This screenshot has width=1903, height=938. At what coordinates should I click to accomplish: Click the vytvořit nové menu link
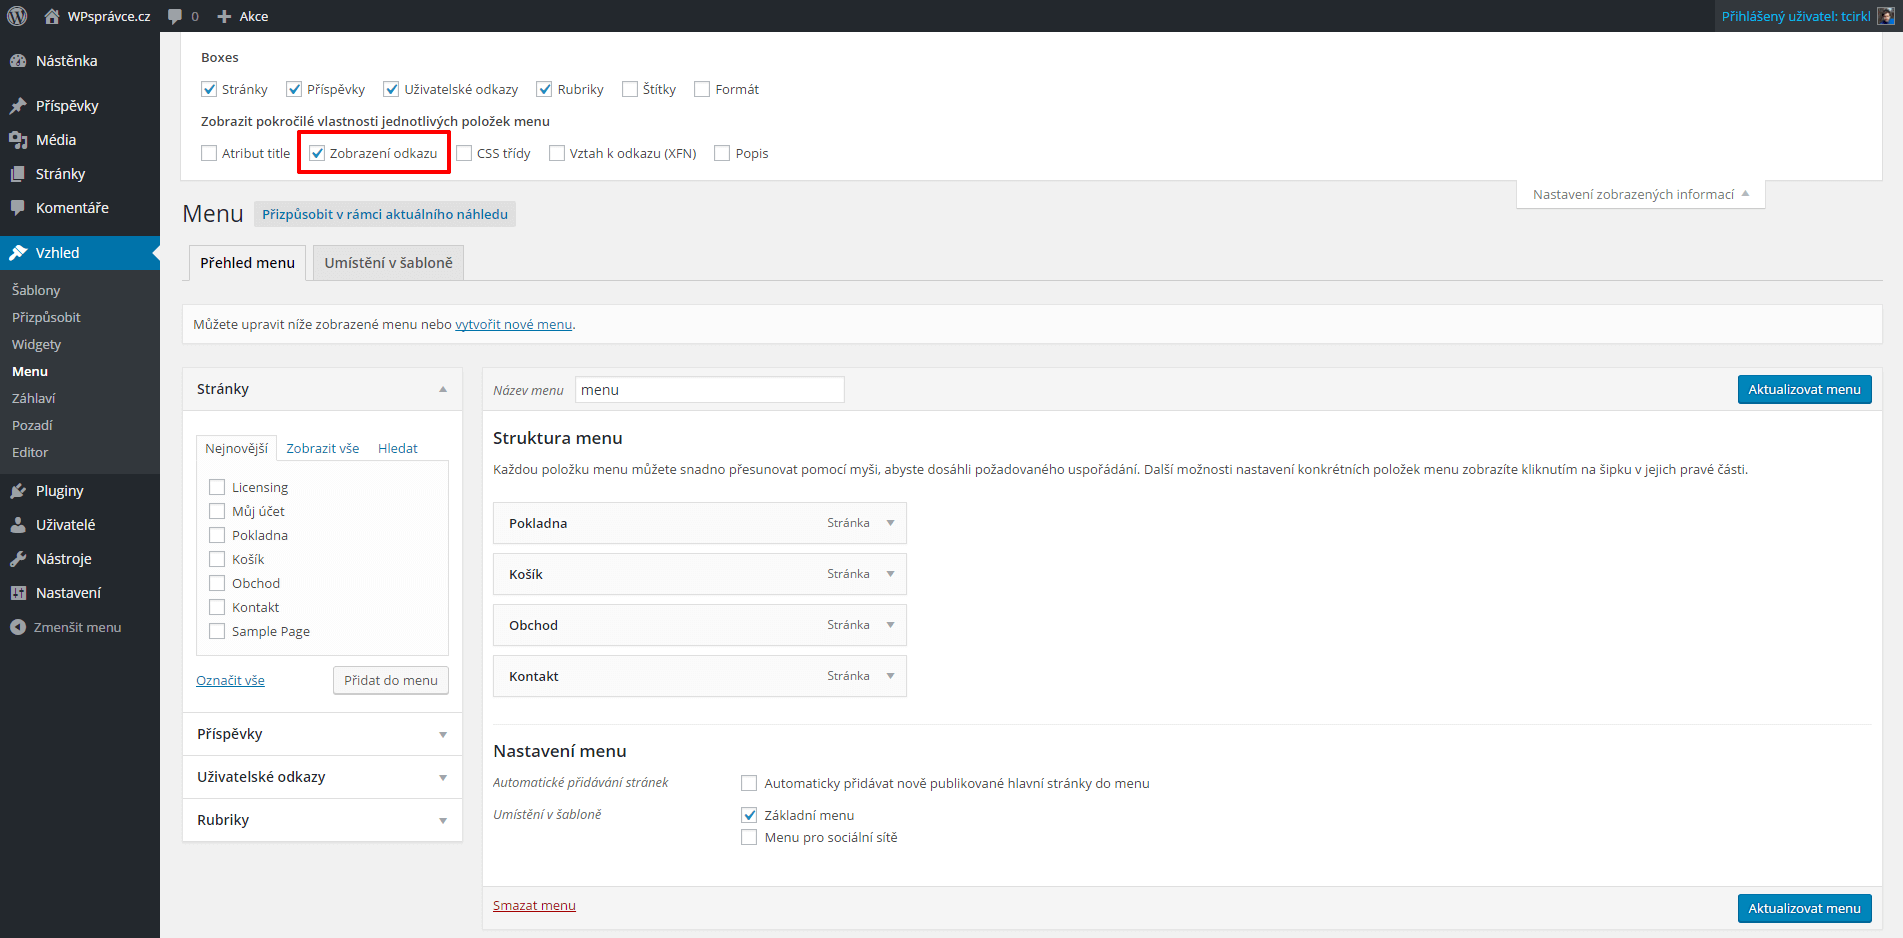click(513, 324)
